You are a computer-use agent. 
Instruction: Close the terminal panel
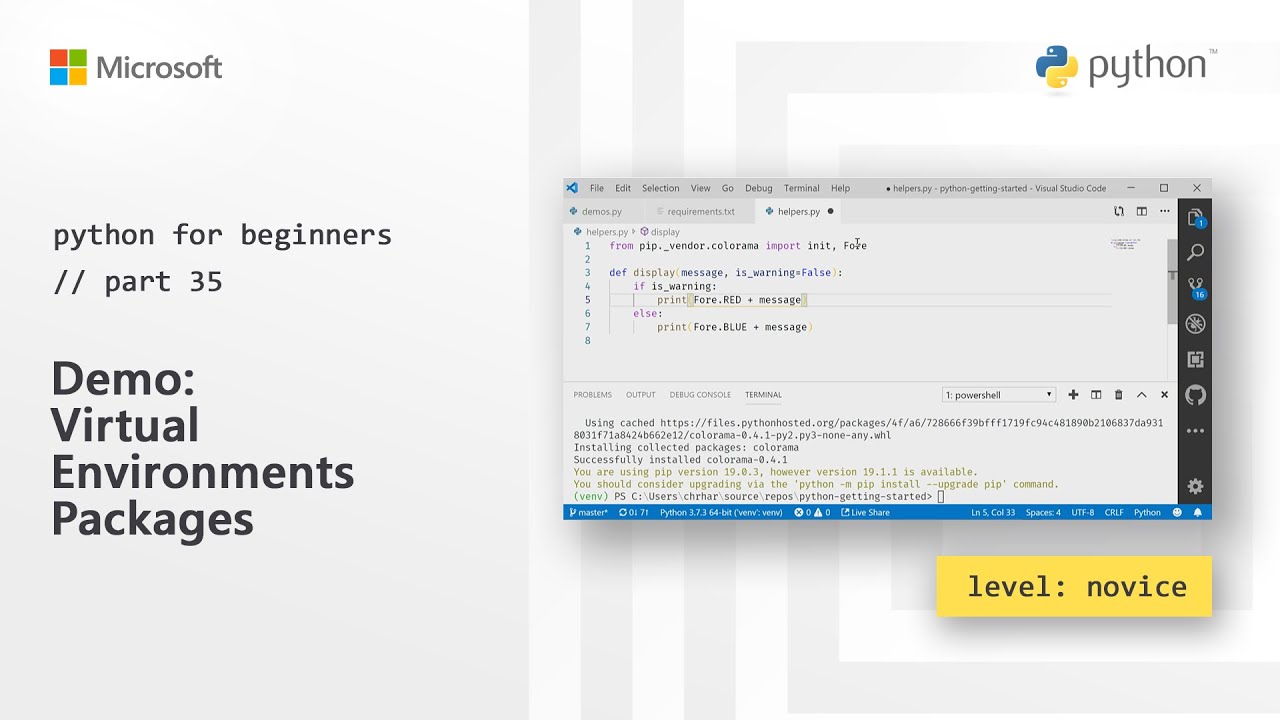click(x=1164, y=395)
